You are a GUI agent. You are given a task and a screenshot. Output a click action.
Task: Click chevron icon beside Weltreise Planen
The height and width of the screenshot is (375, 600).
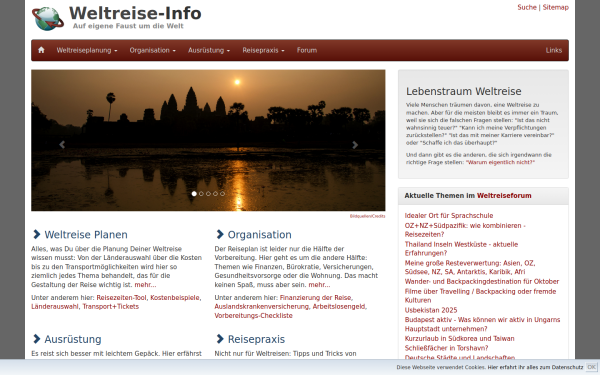pyautogui.click(x=36, y=234)
